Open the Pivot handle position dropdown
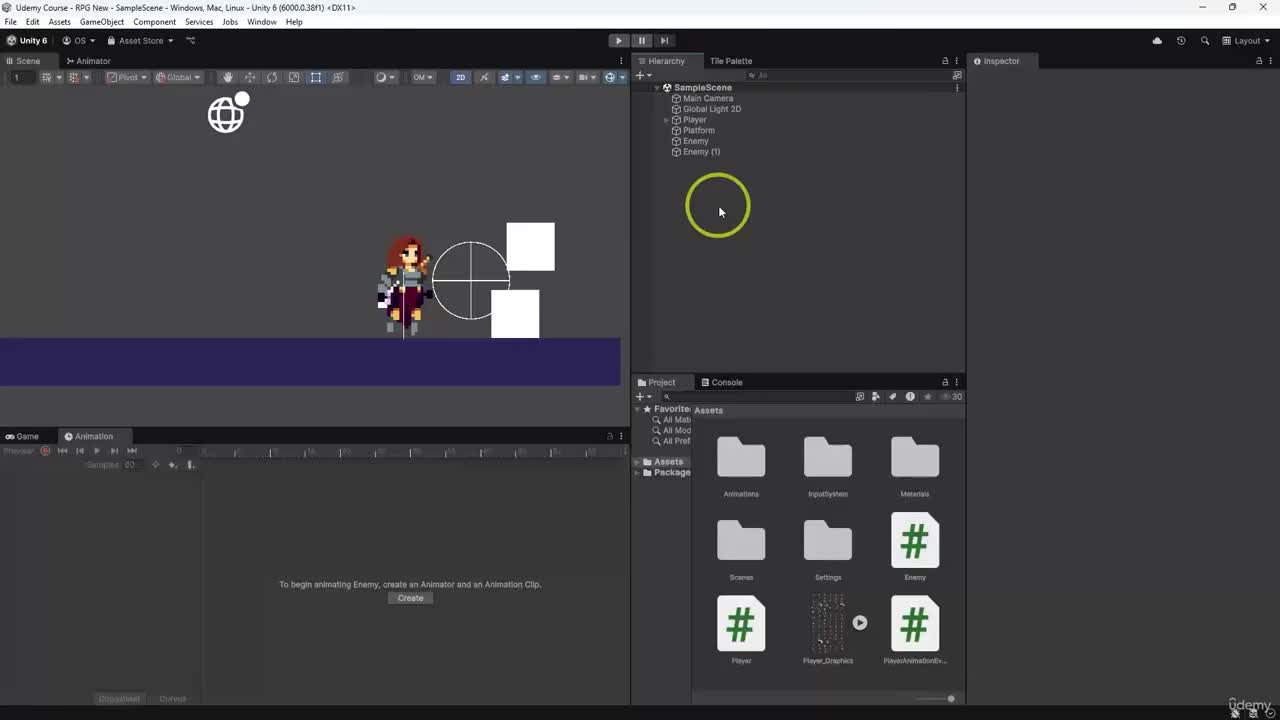 (128, 77)
